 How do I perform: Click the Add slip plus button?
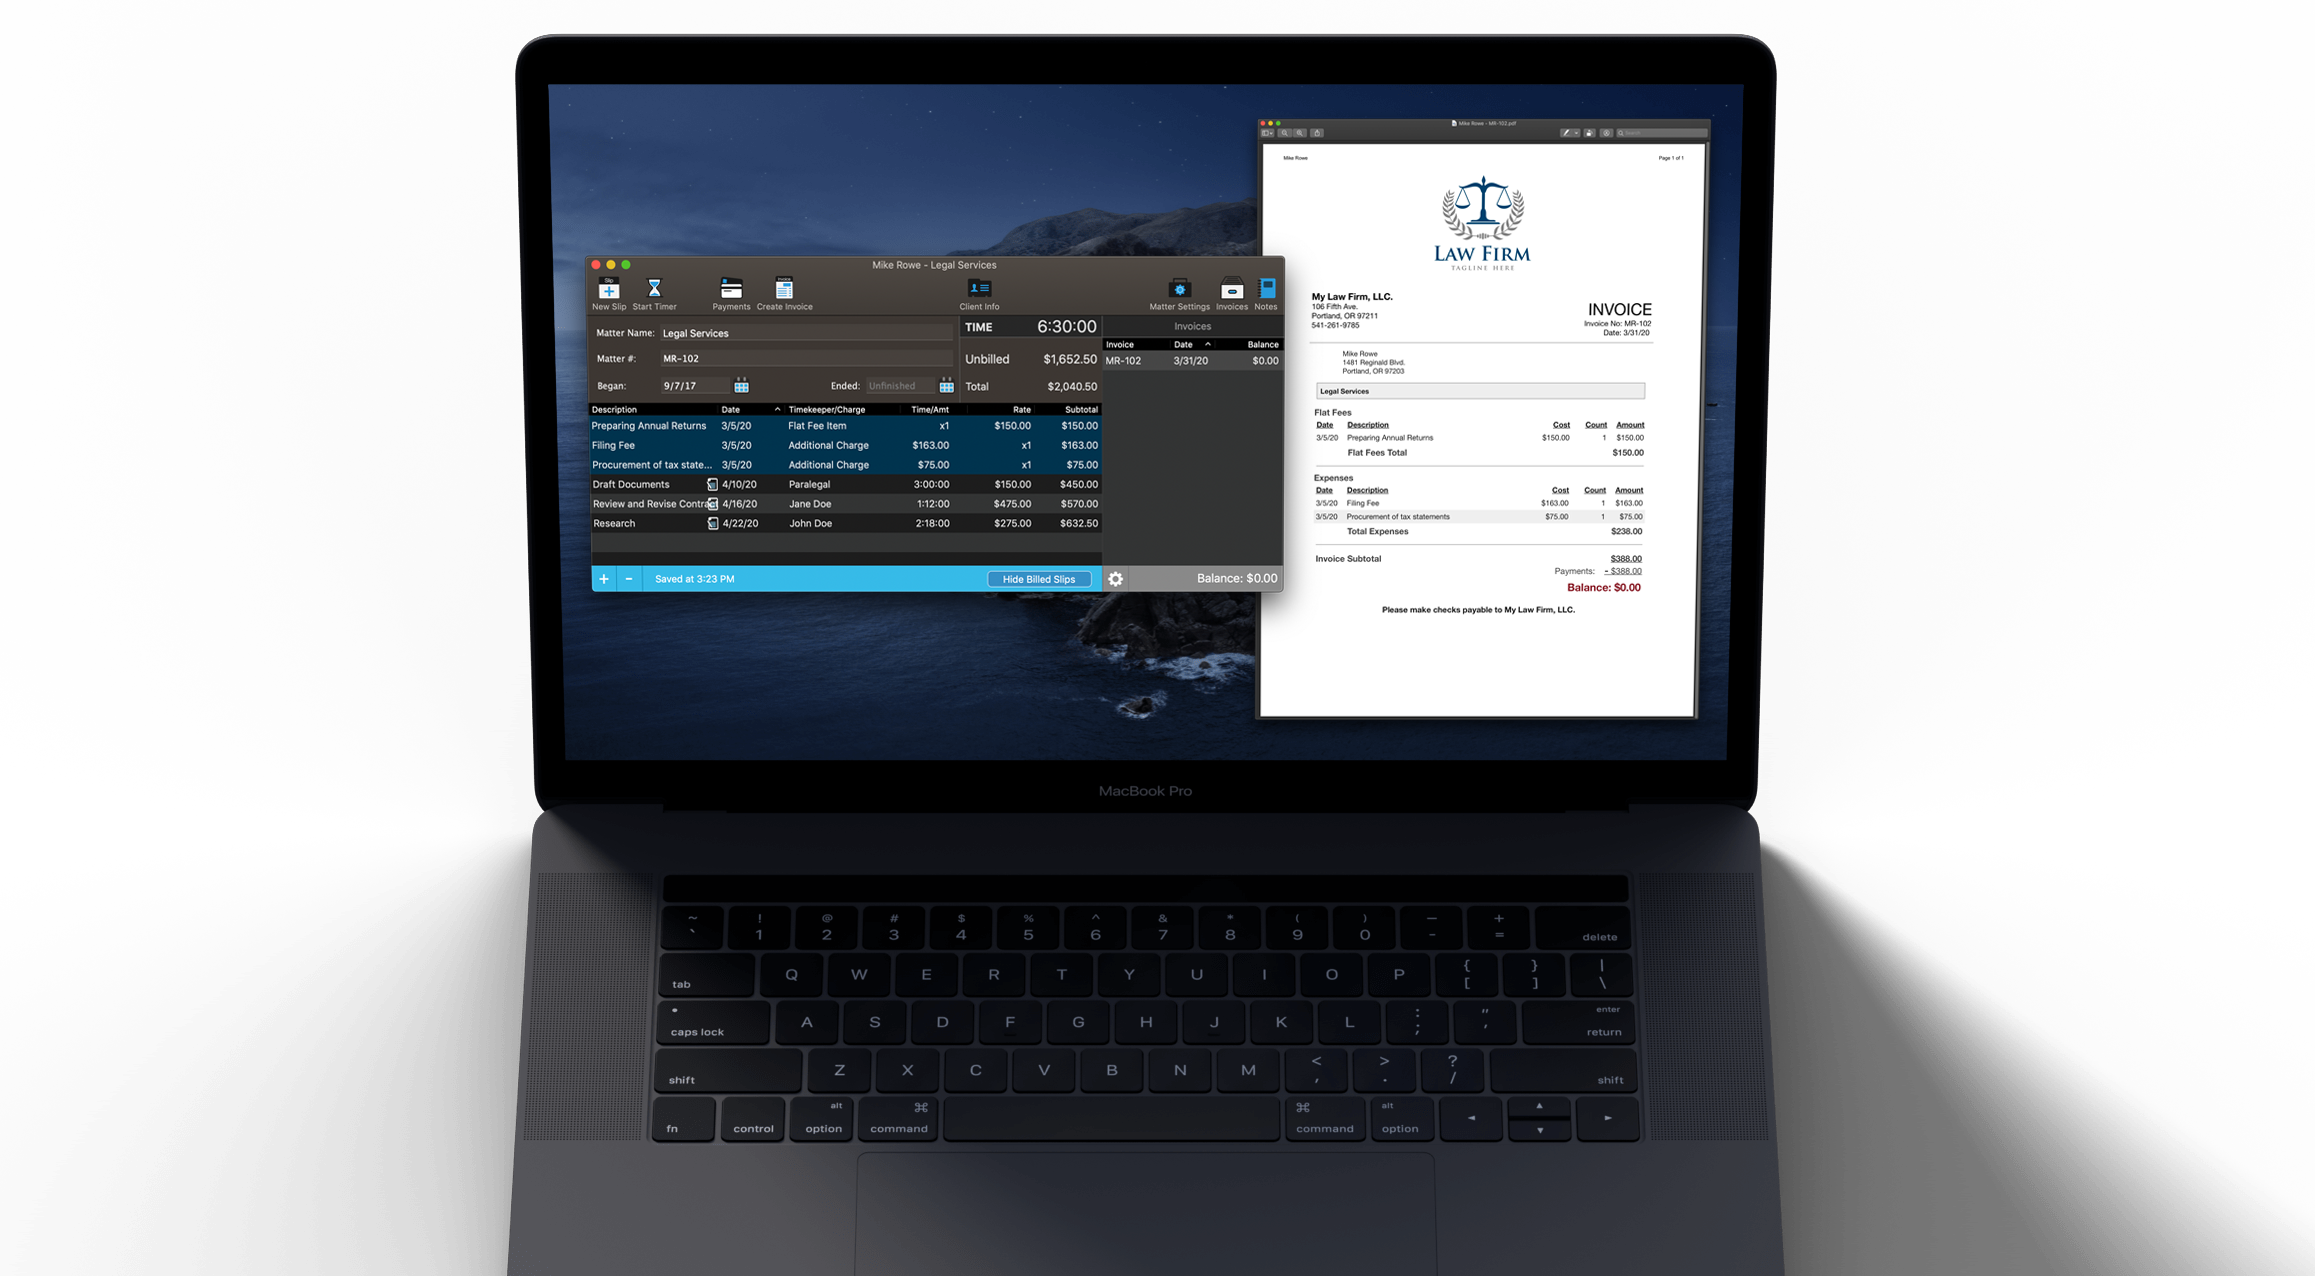(603, 578)
